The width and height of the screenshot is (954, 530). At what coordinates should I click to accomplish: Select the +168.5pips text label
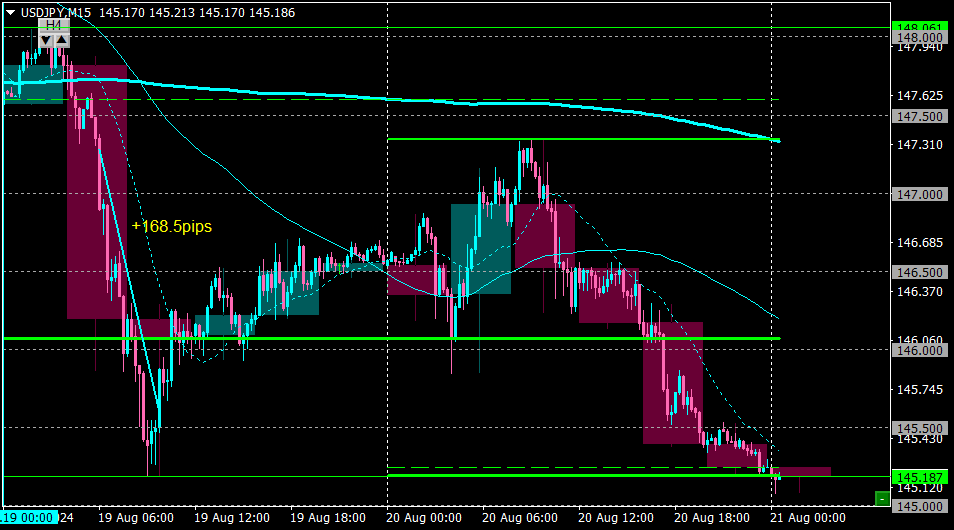point(172,226)
